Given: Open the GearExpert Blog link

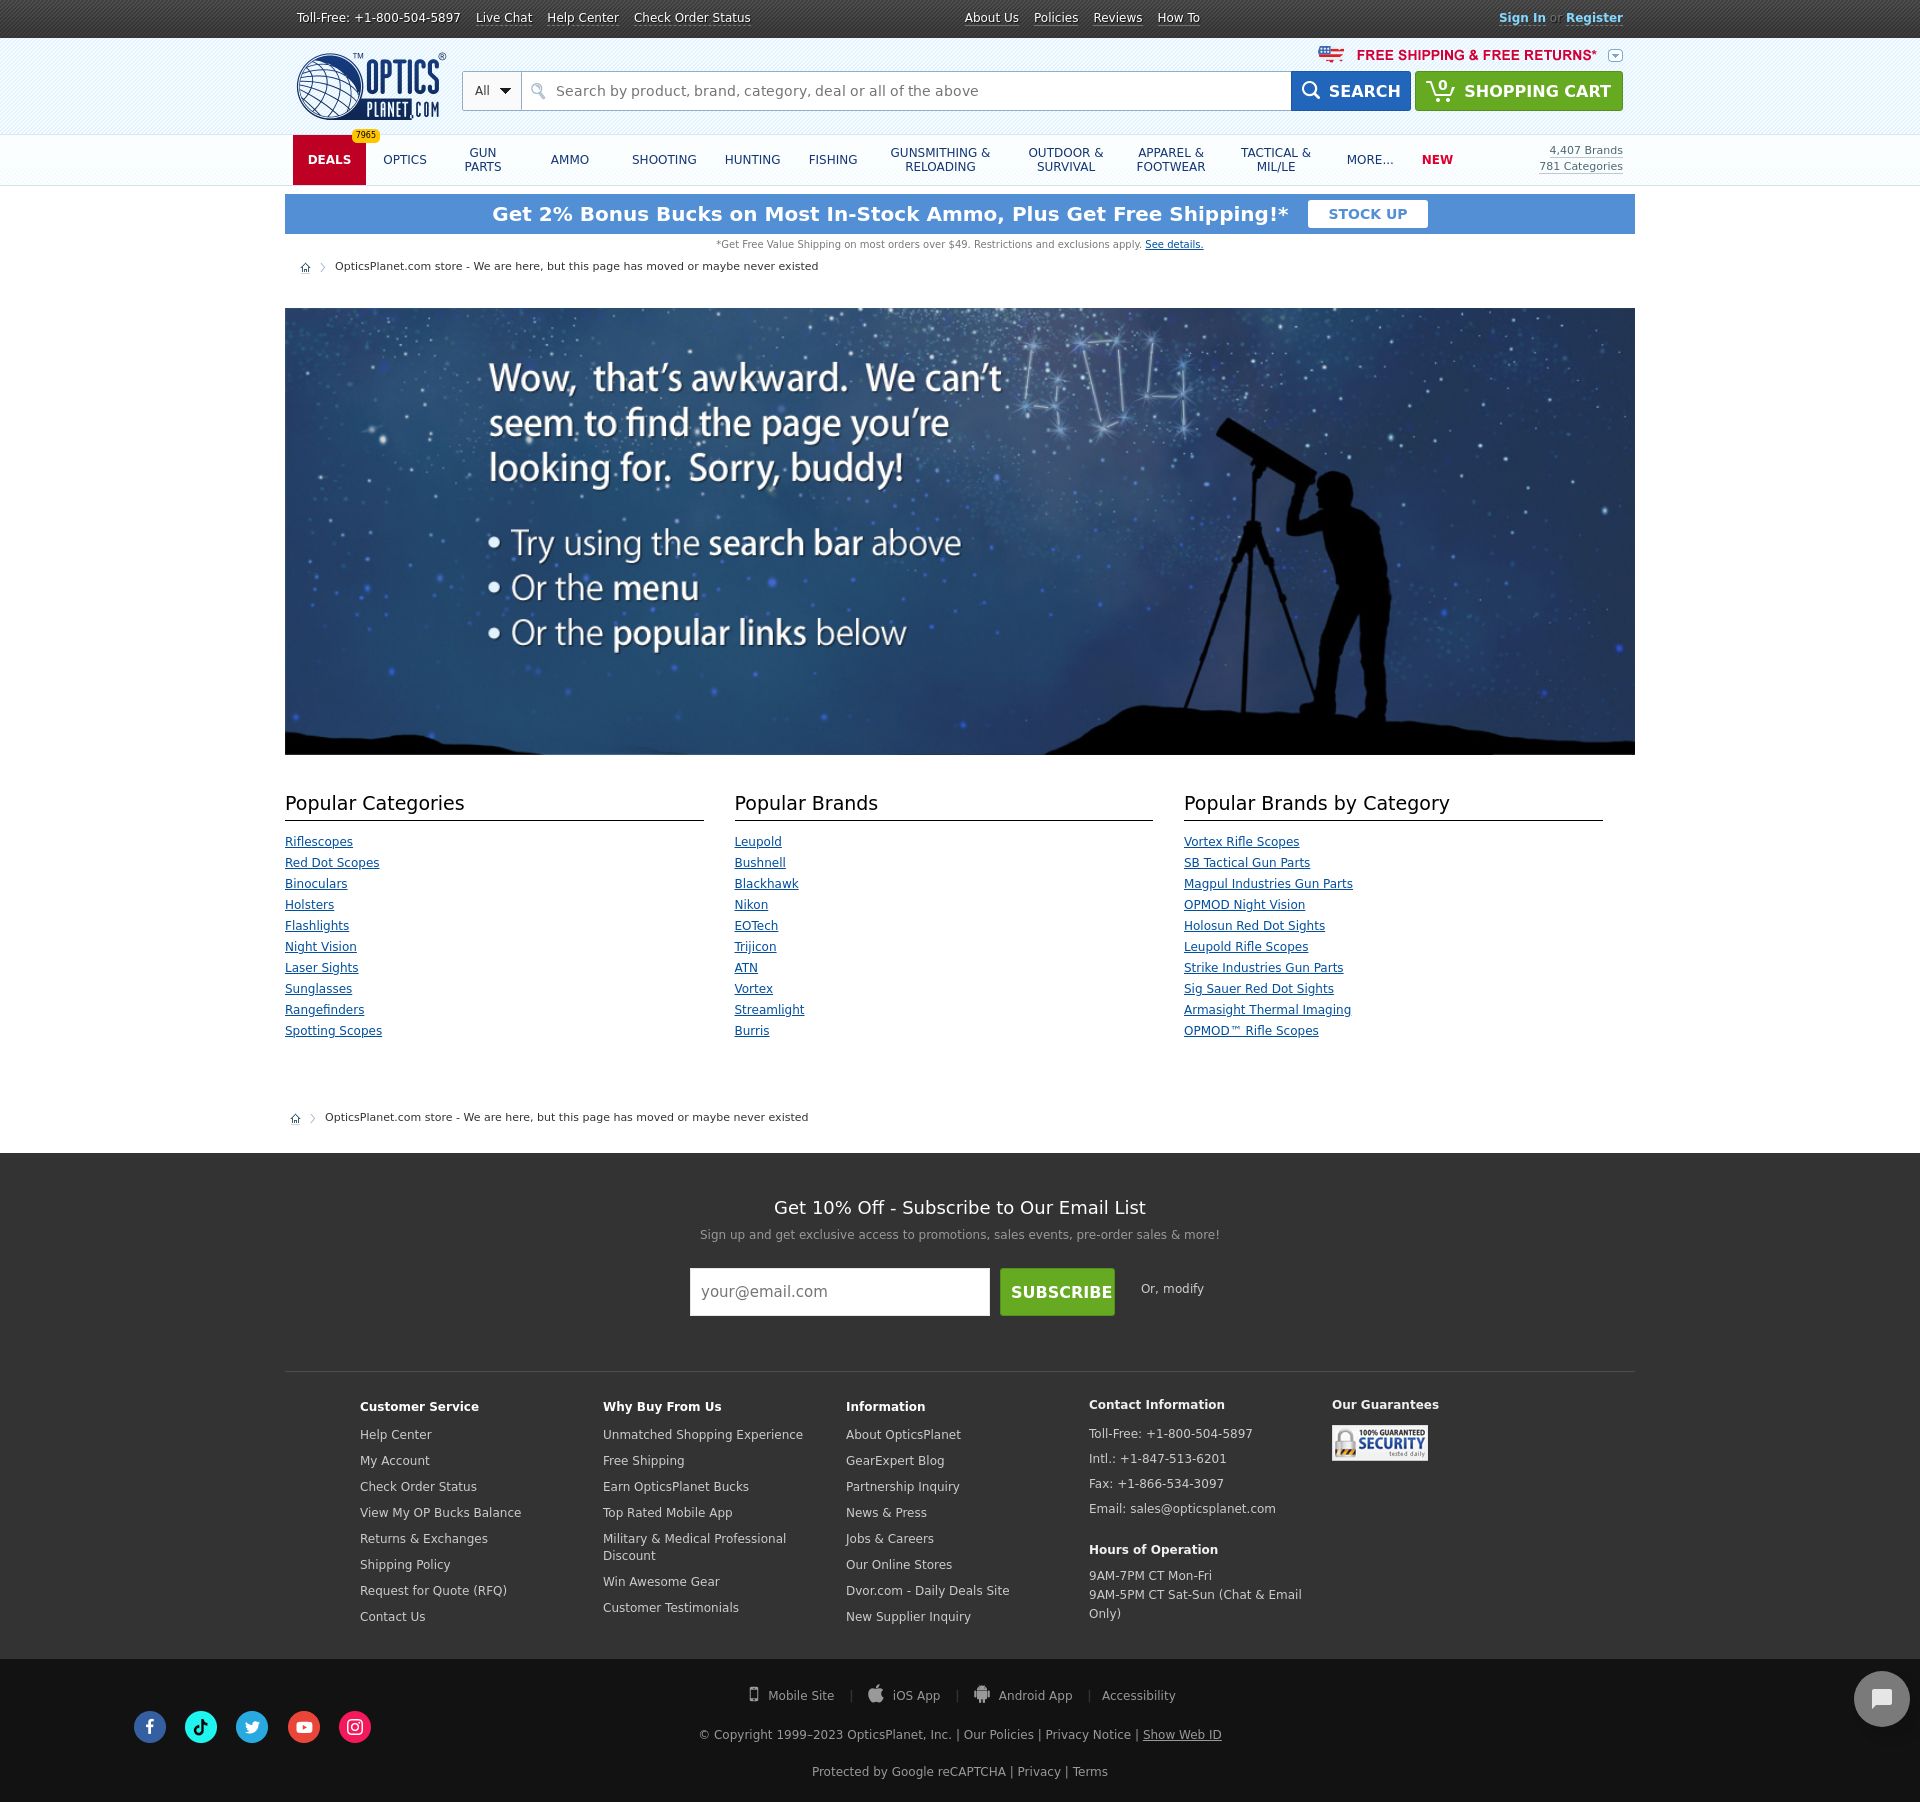Looking at the screenshot, I should point(895,1461).
